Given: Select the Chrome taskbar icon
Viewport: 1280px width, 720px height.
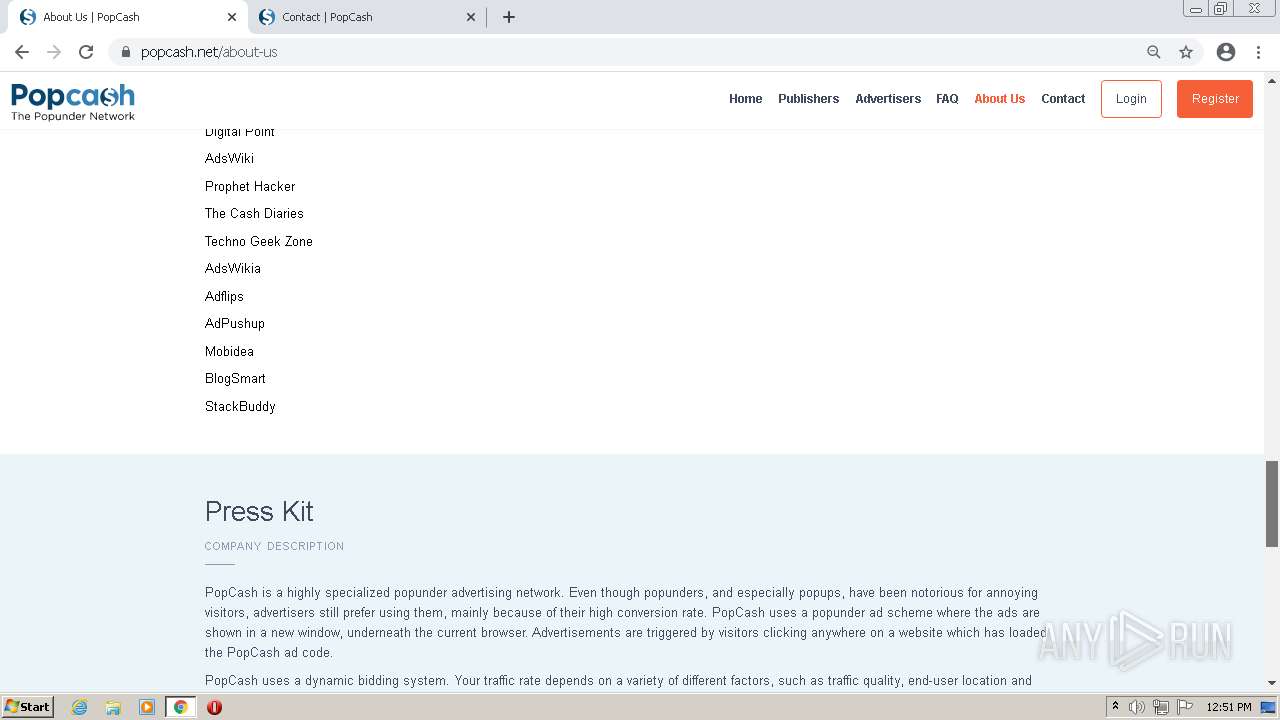Looking at the screenshot, I should click(180, 707).
